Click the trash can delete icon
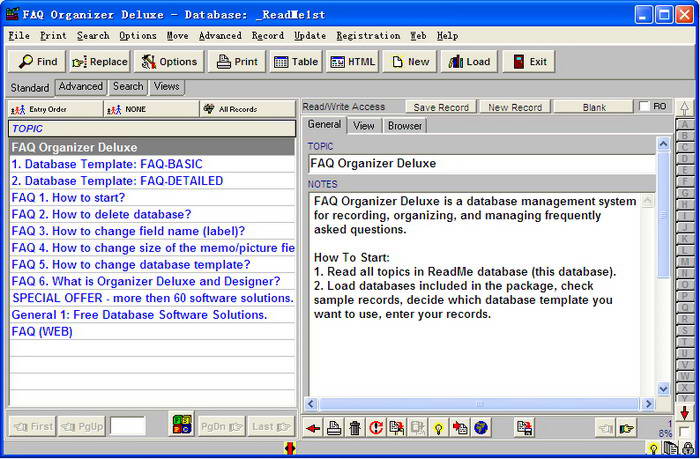 [x=355, y=429]
